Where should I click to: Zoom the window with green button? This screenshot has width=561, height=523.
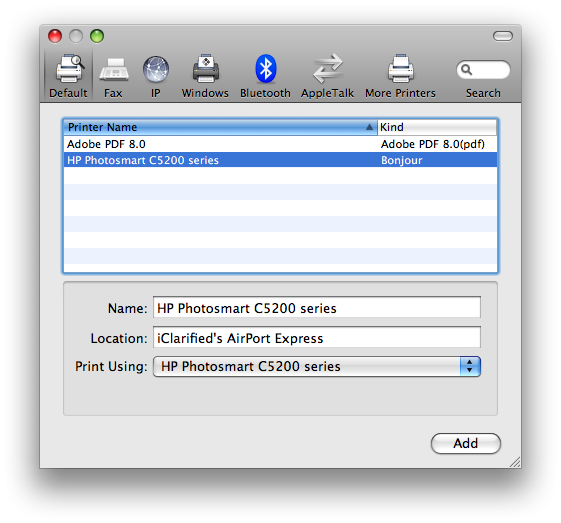tap(97, 36)
